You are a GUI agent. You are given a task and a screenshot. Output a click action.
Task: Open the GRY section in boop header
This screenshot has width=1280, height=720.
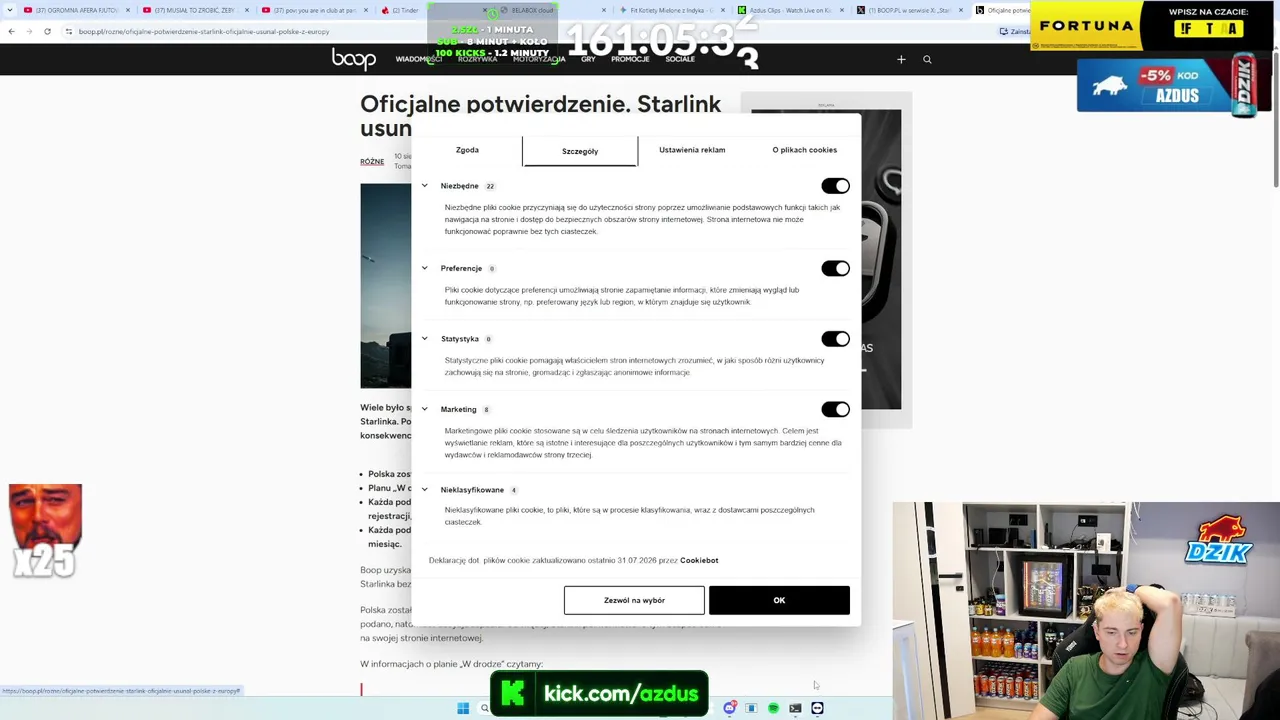[x=588, y=59]
